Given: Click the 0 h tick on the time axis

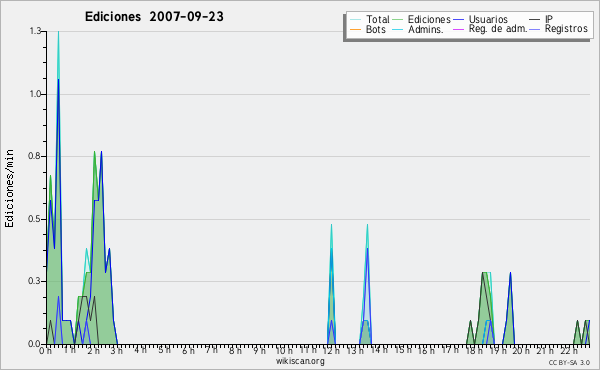Looking at the screenshot, I should [x=45, y=351].
